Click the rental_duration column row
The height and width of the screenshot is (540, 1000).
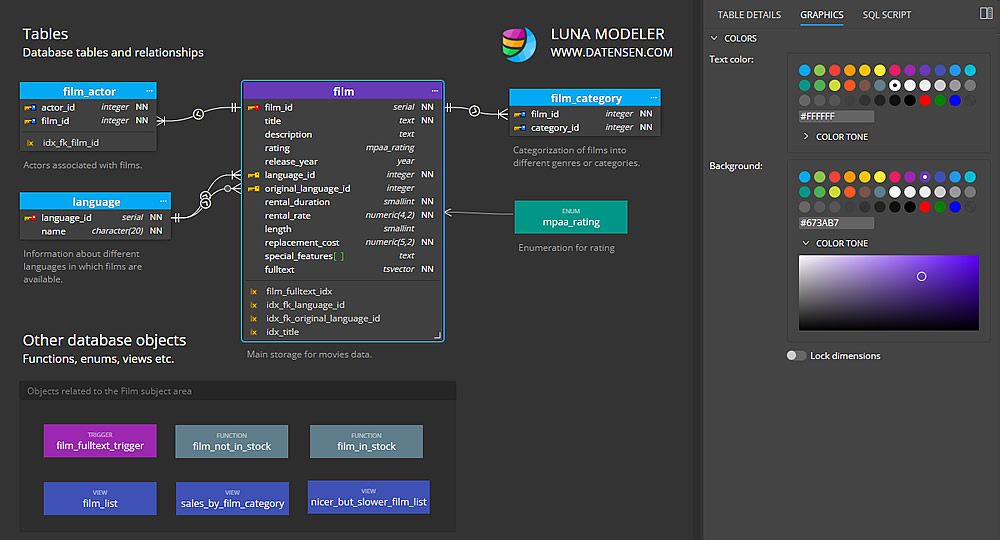[343, 202]
